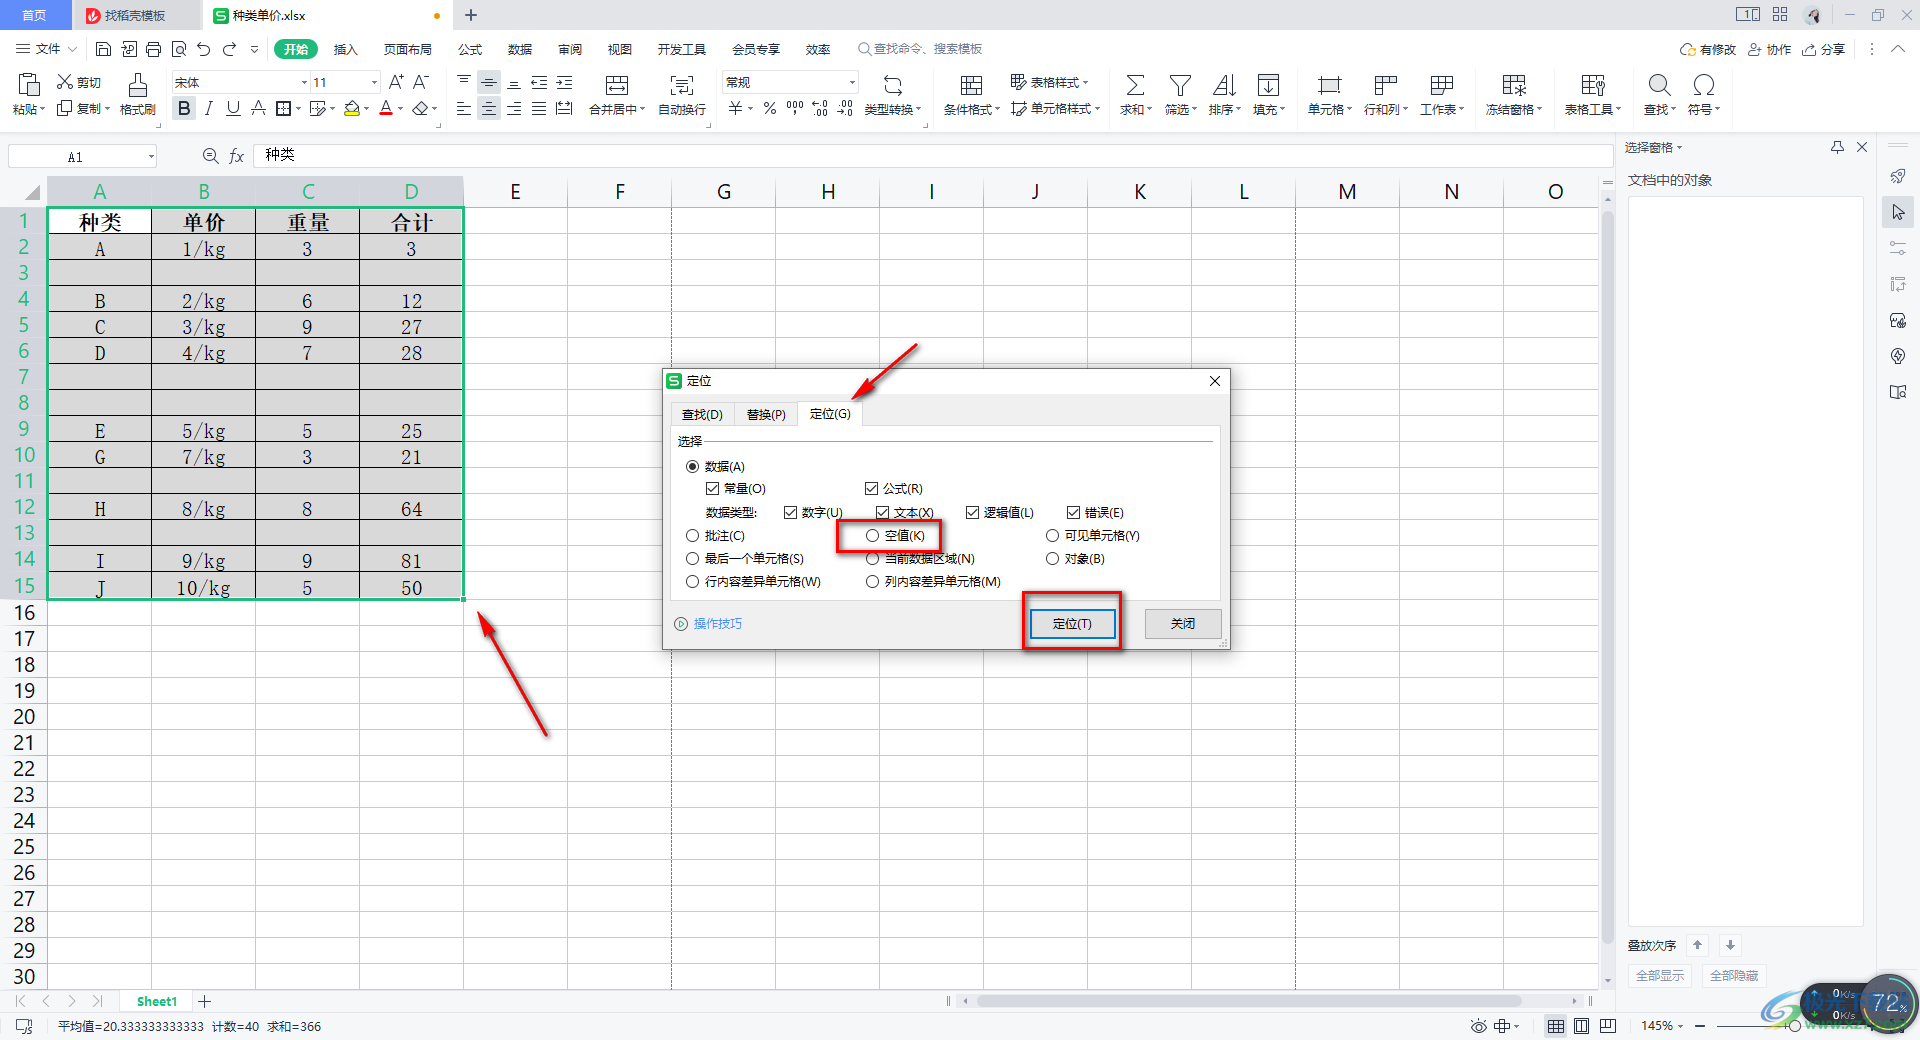This screenshot has width=1920, height=1040.
Task: Open the font size dropdown
Action: [374, 82]
